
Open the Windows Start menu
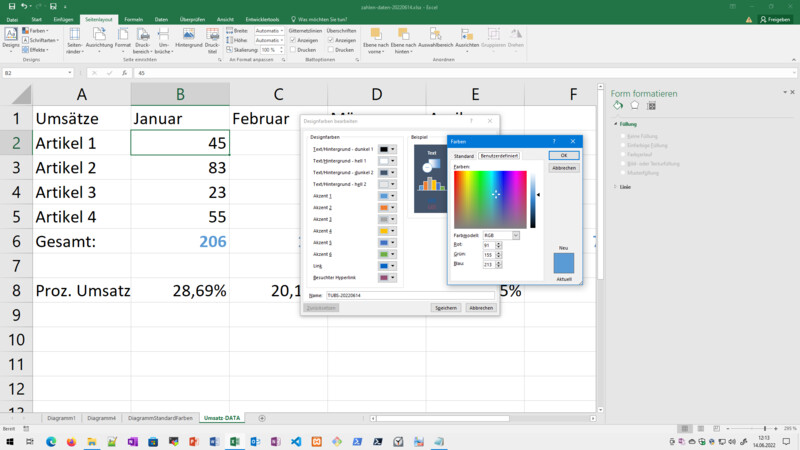click(10, 441)
